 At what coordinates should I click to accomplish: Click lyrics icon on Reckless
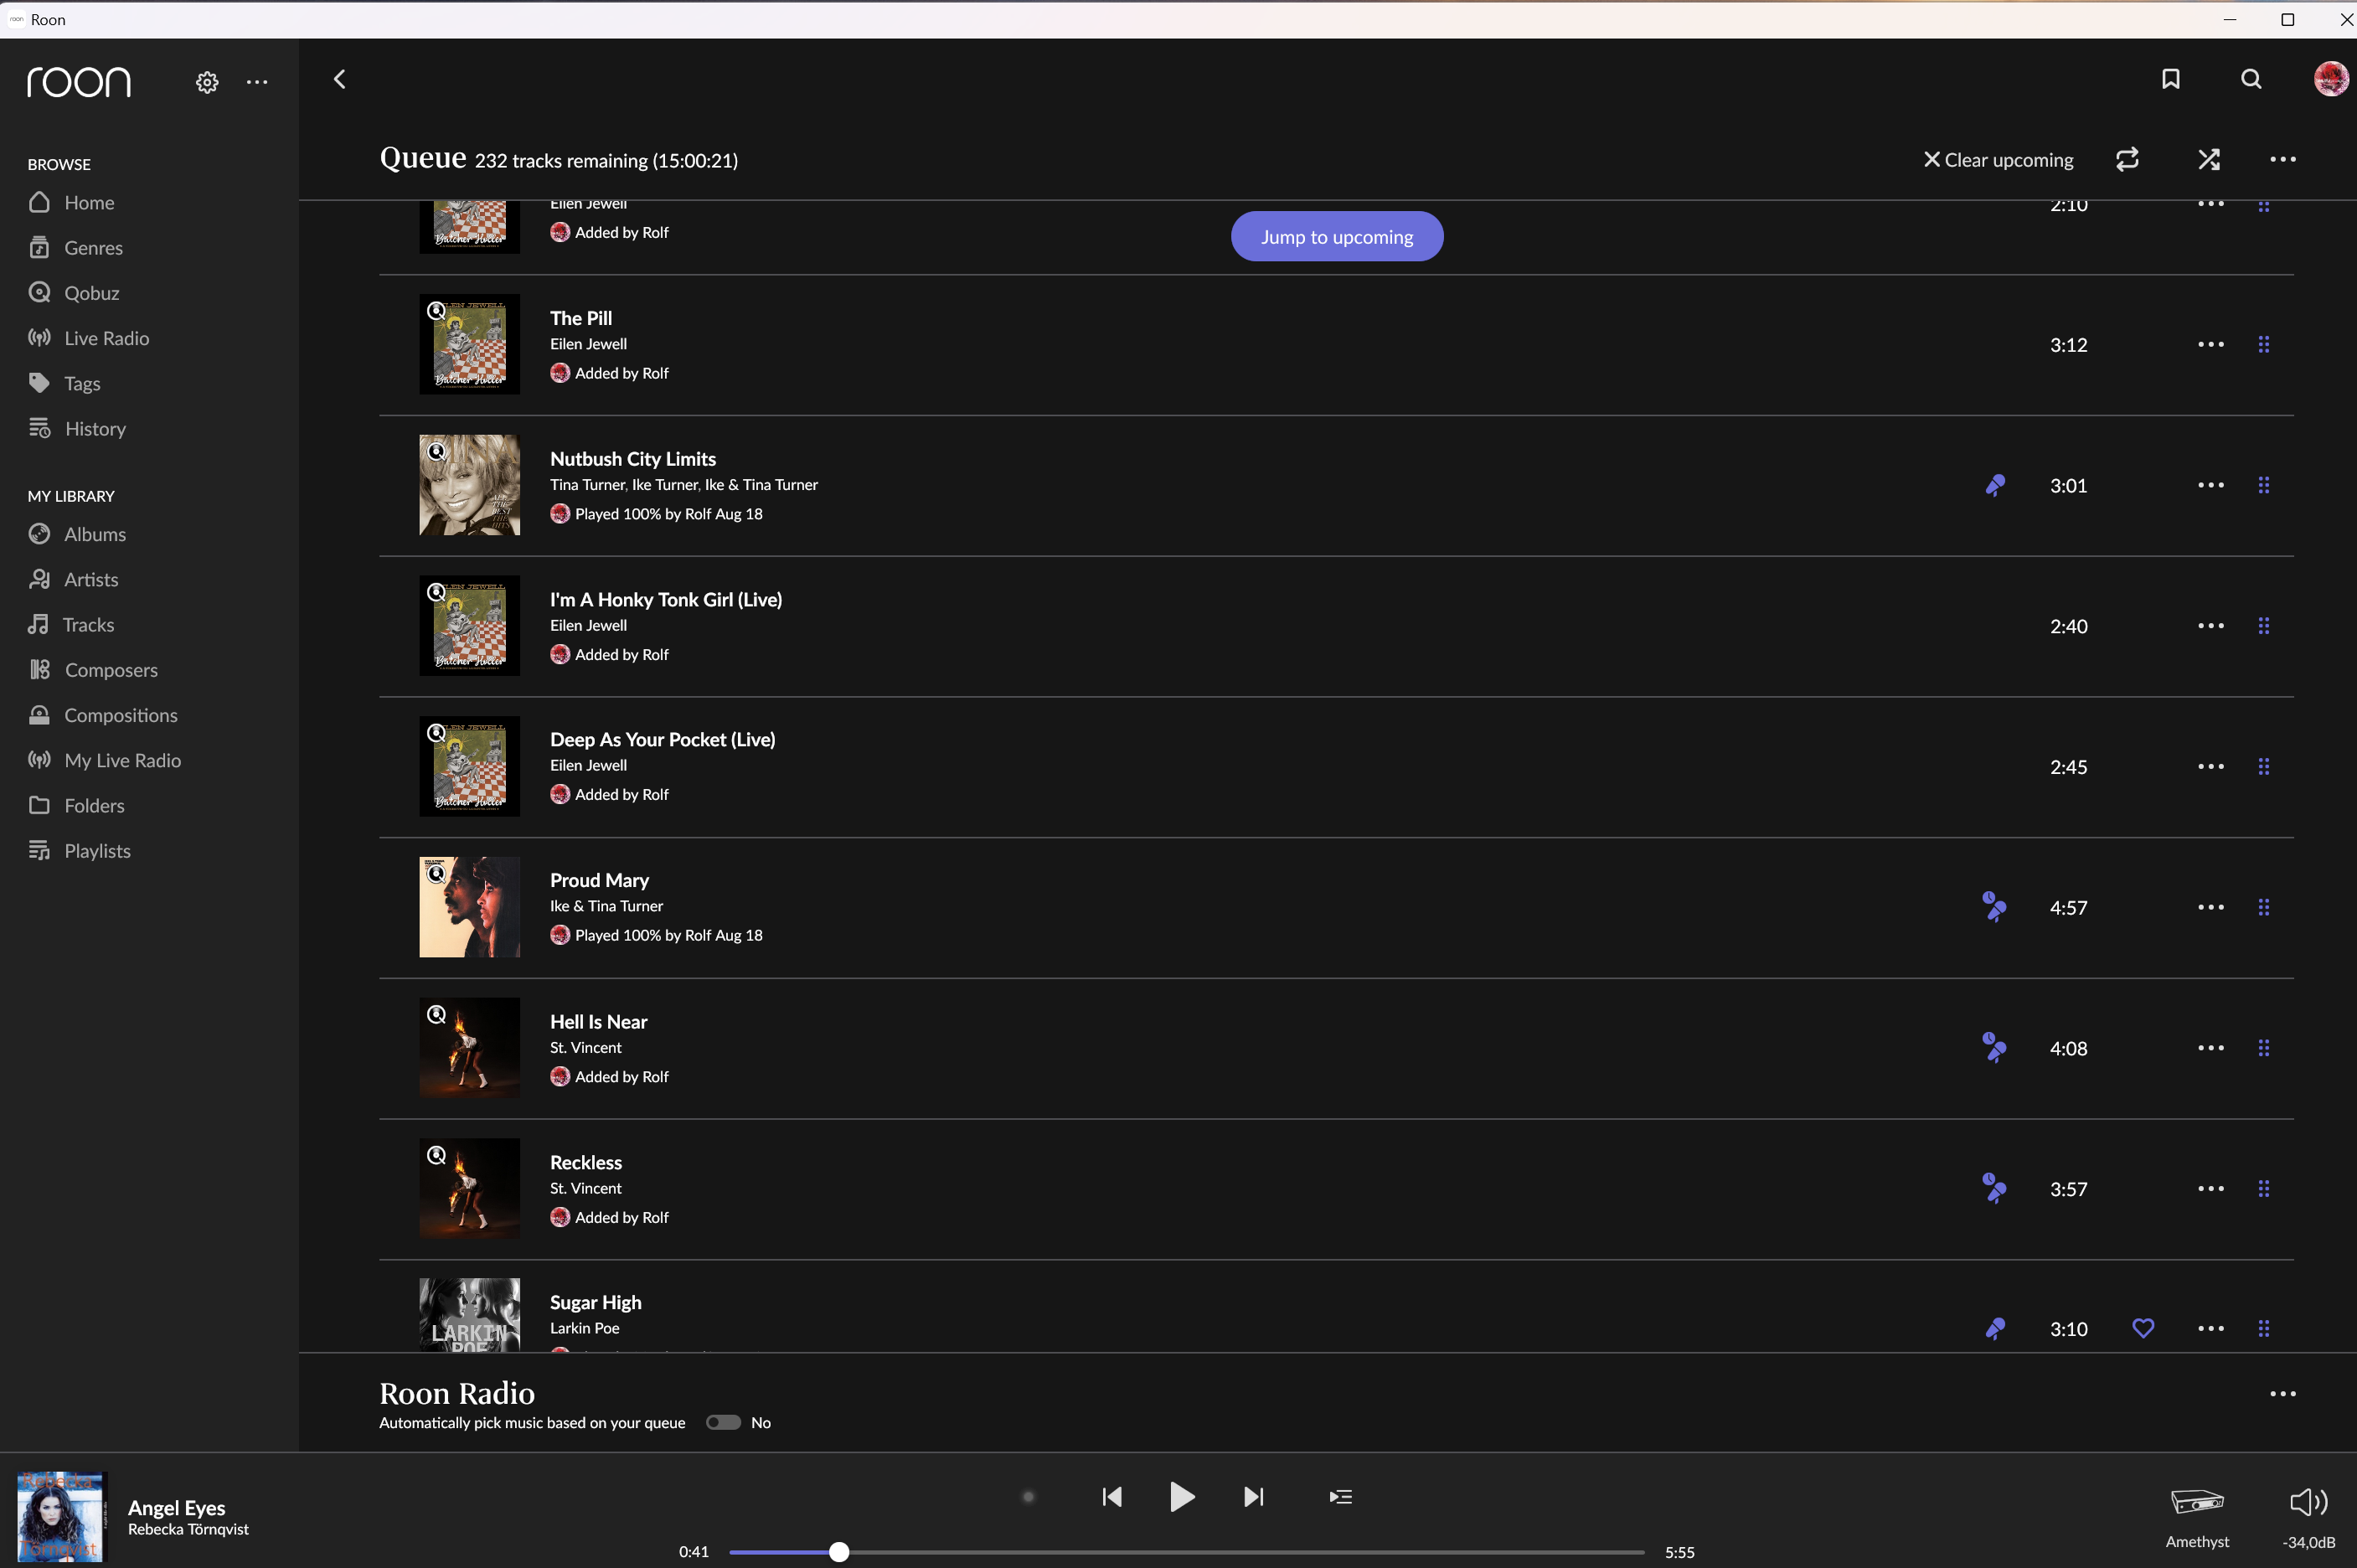[x=1994, y=1189]
